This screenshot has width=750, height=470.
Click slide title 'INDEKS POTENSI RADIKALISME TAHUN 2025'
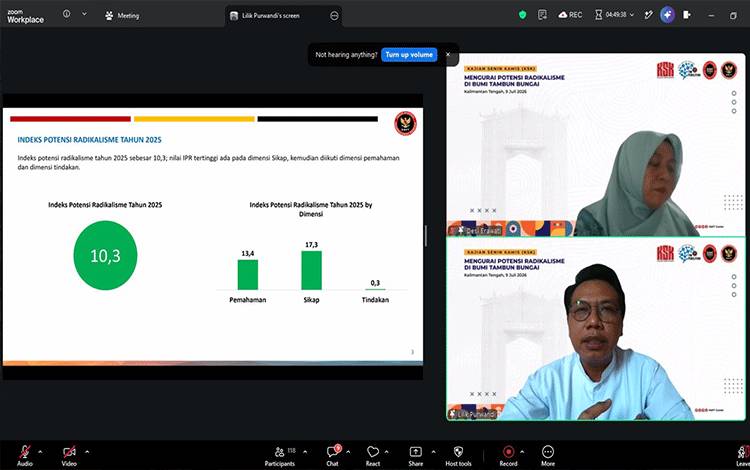tap(89, 140)
